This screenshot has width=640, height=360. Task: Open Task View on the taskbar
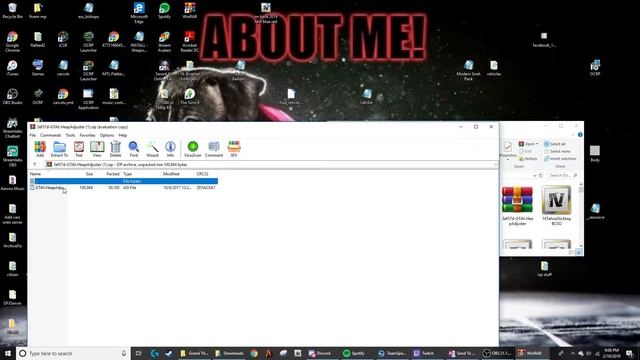coord(139,353)
